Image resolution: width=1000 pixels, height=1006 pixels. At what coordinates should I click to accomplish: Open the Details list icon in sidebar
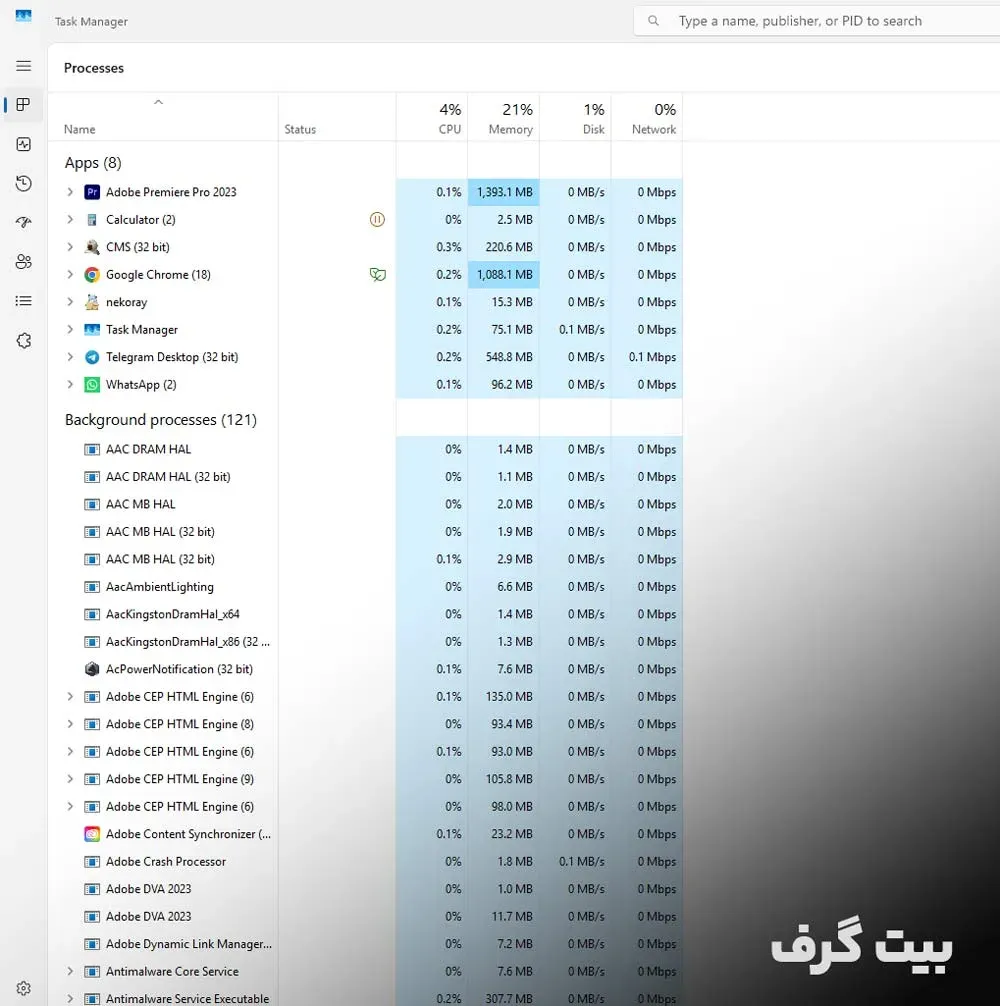click(x=24, y=301)
